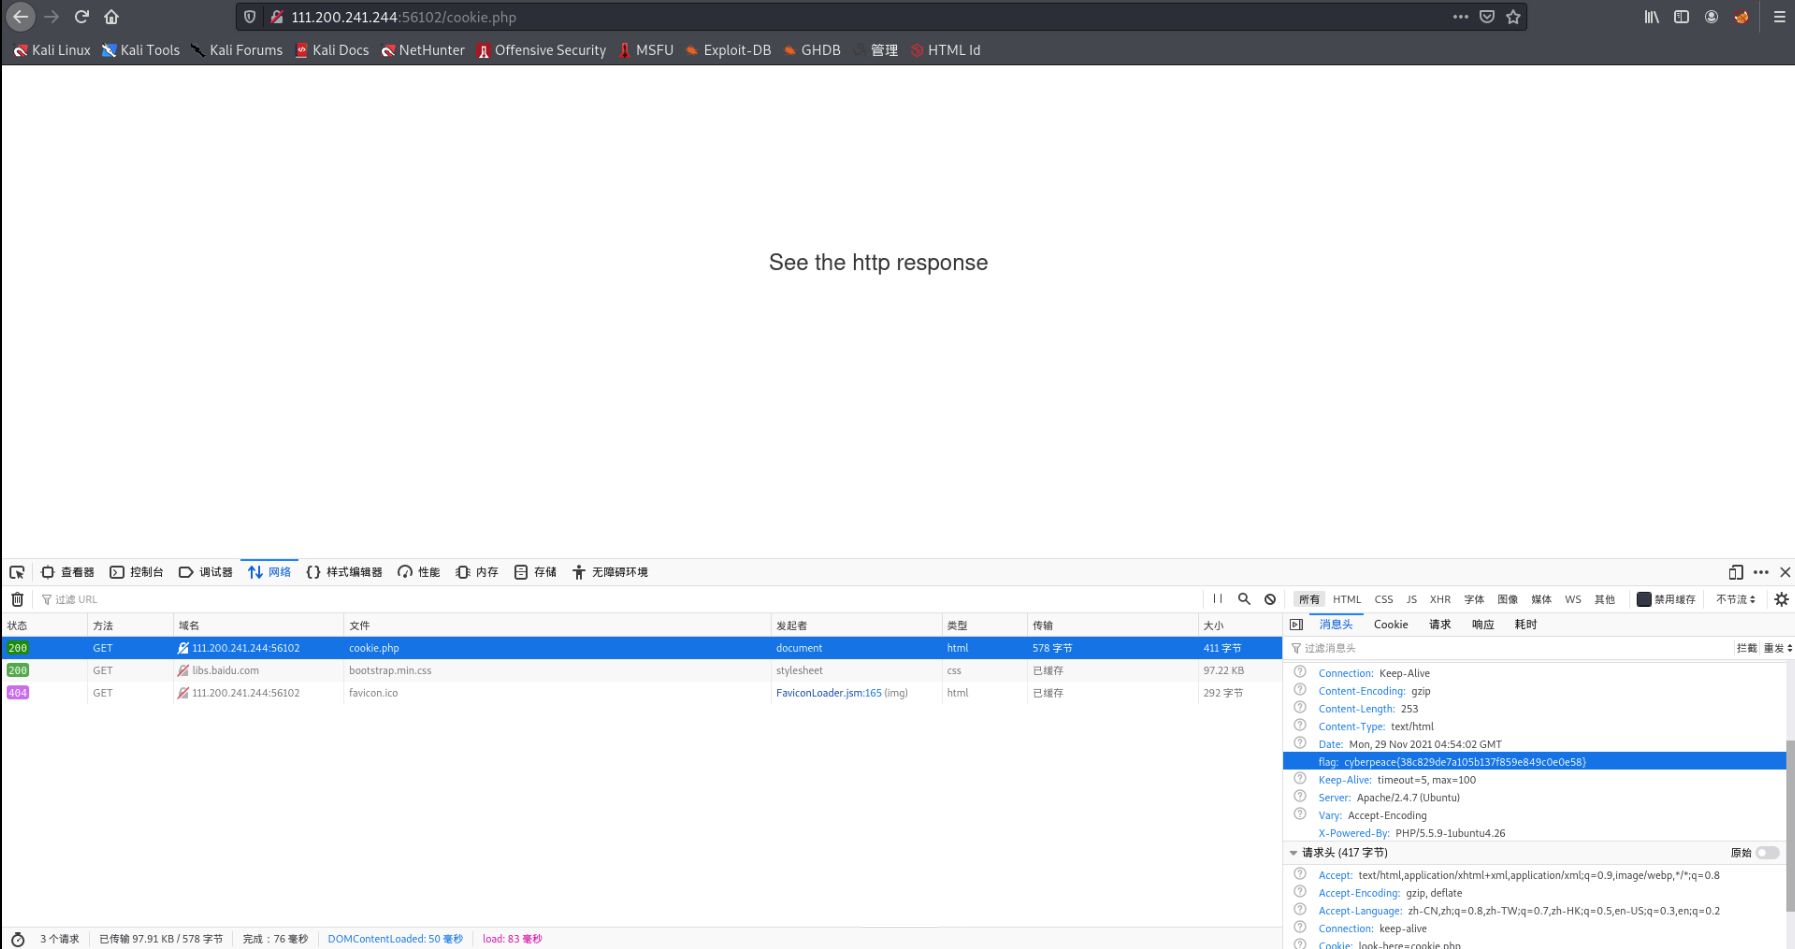
Task: Save page to Pocket icon
Action: (1487, 17)
